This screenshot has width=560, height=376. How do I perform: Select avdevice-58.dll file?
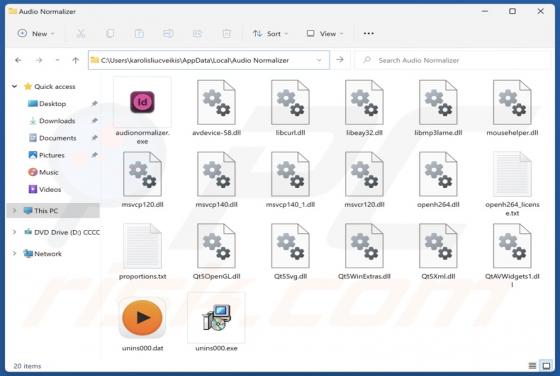pos(216,108)
